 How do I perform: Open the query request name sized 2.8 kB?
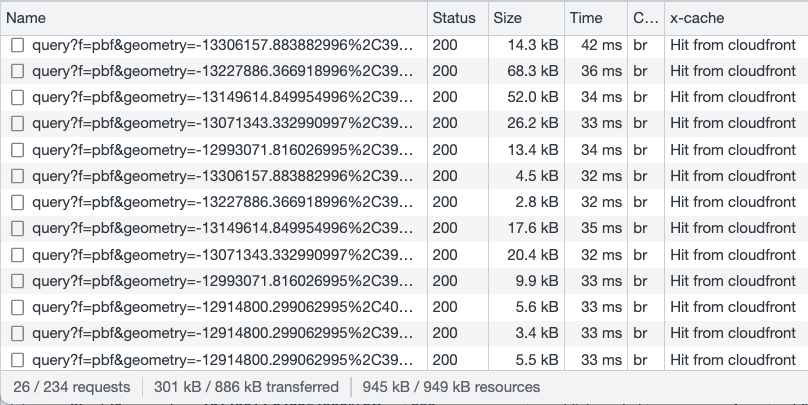click(221, 202)
